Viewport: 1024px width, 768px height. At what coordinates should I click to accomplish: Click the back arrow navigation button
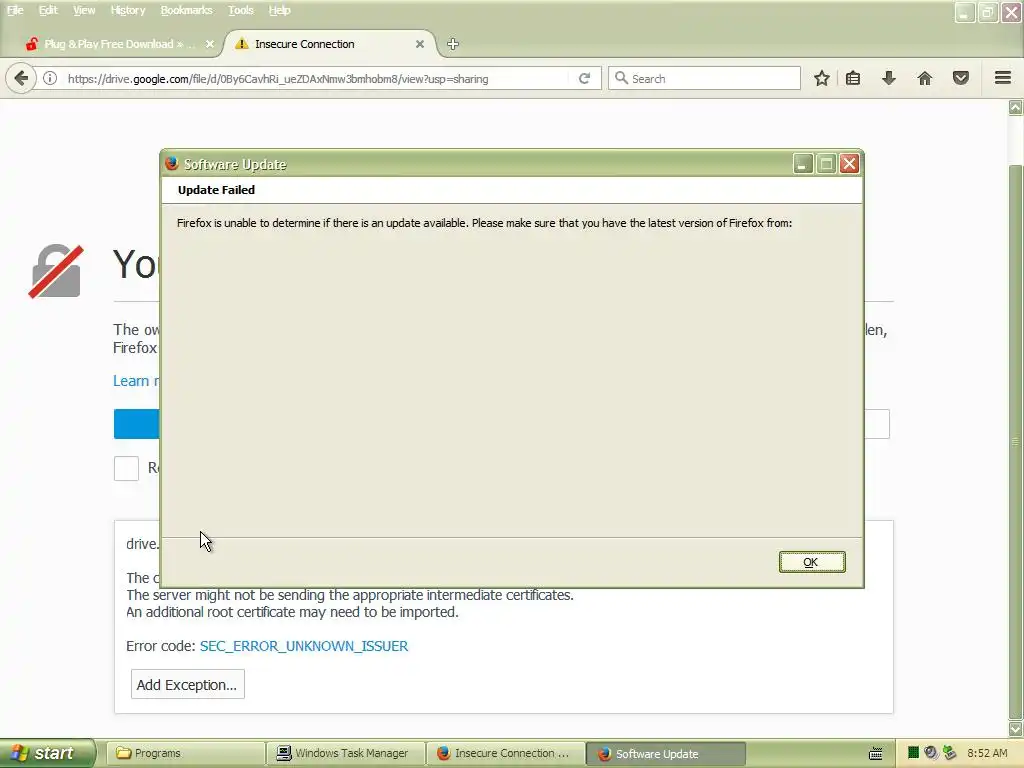point(21,78)
